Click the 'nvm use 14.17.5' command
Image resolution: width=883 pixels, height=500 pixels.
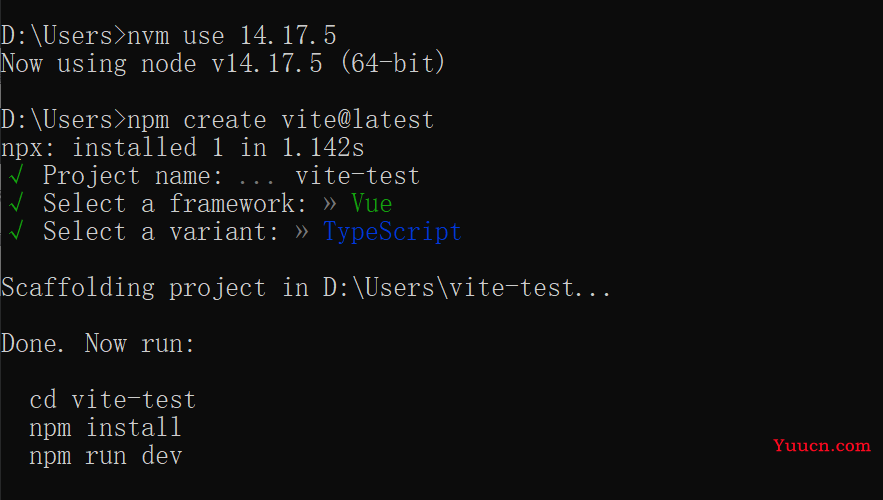pyautogui.click(x=232, y=36)
